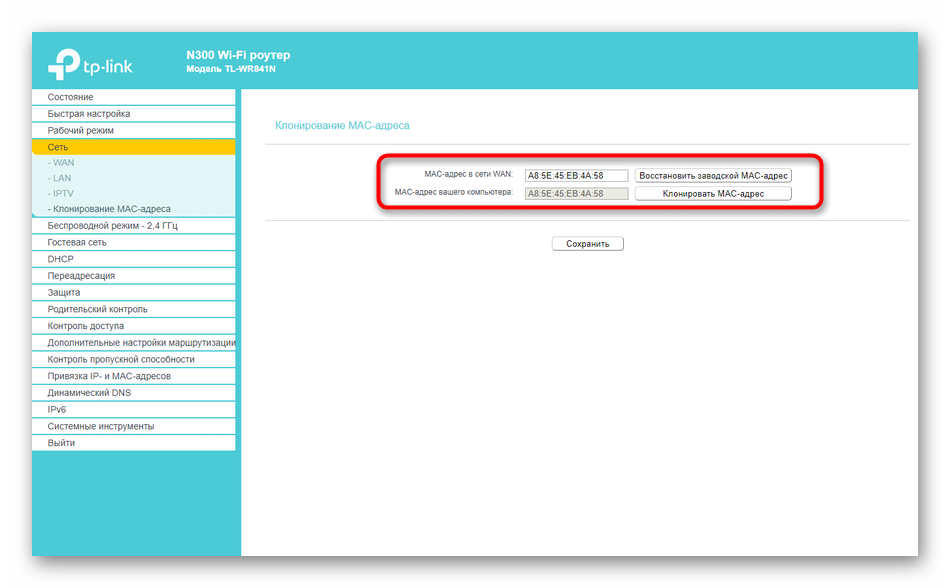
Task: Open Привязка IP- и MAC-адресов
Action: [x=133, y=376]
